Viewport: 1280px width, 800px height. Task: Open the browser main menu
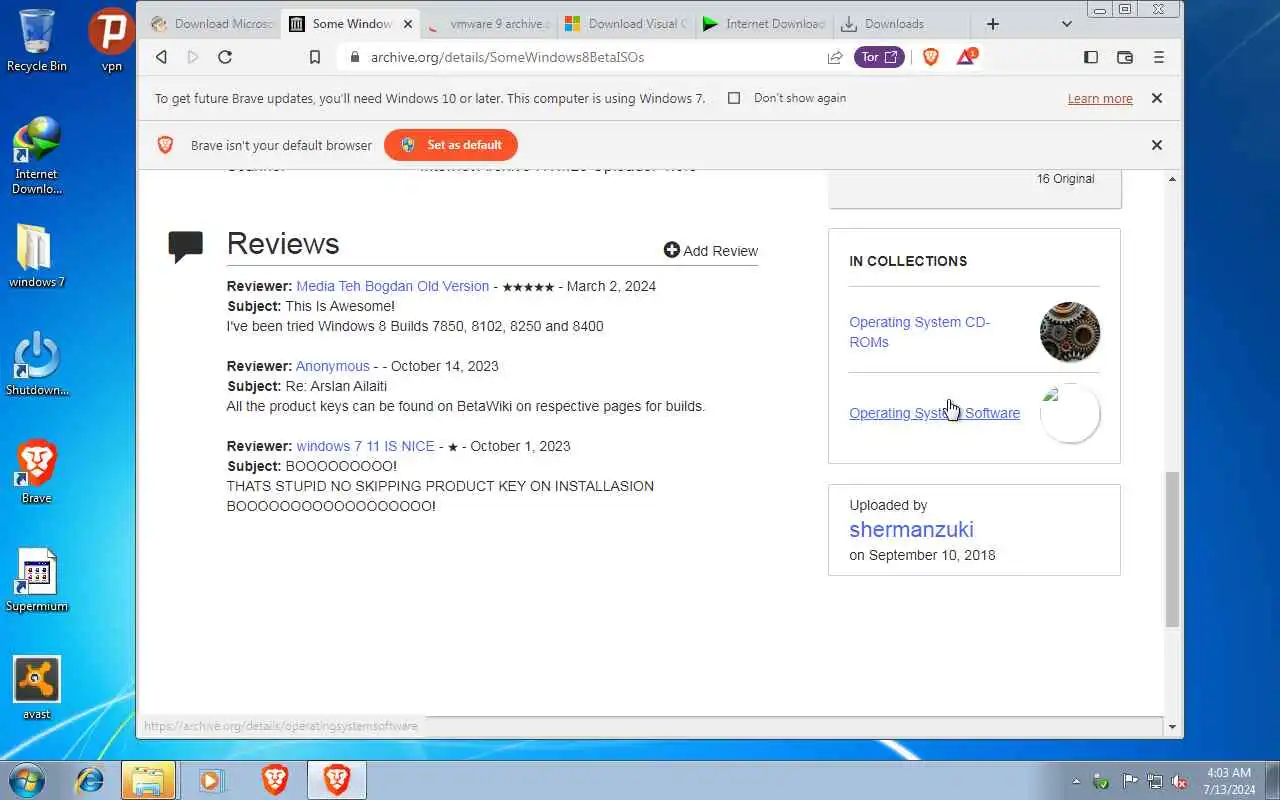1159,57
